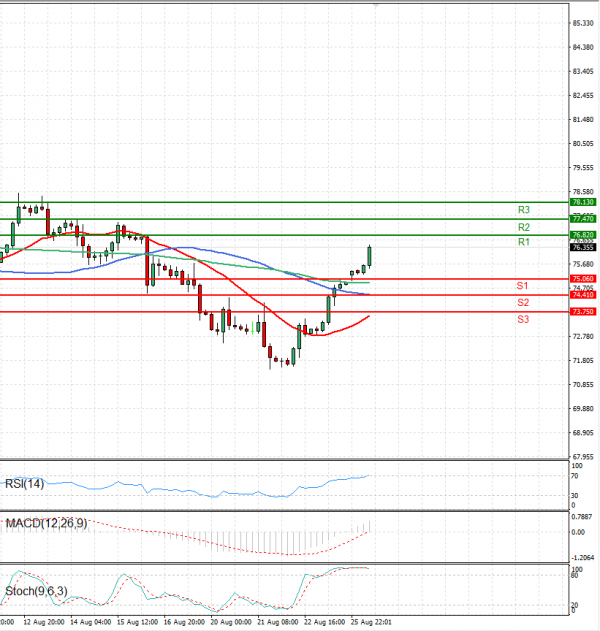Click the 84.380 price axis label
The width and height of the screenshot is (600, 631).
click(x=583, y=47)
